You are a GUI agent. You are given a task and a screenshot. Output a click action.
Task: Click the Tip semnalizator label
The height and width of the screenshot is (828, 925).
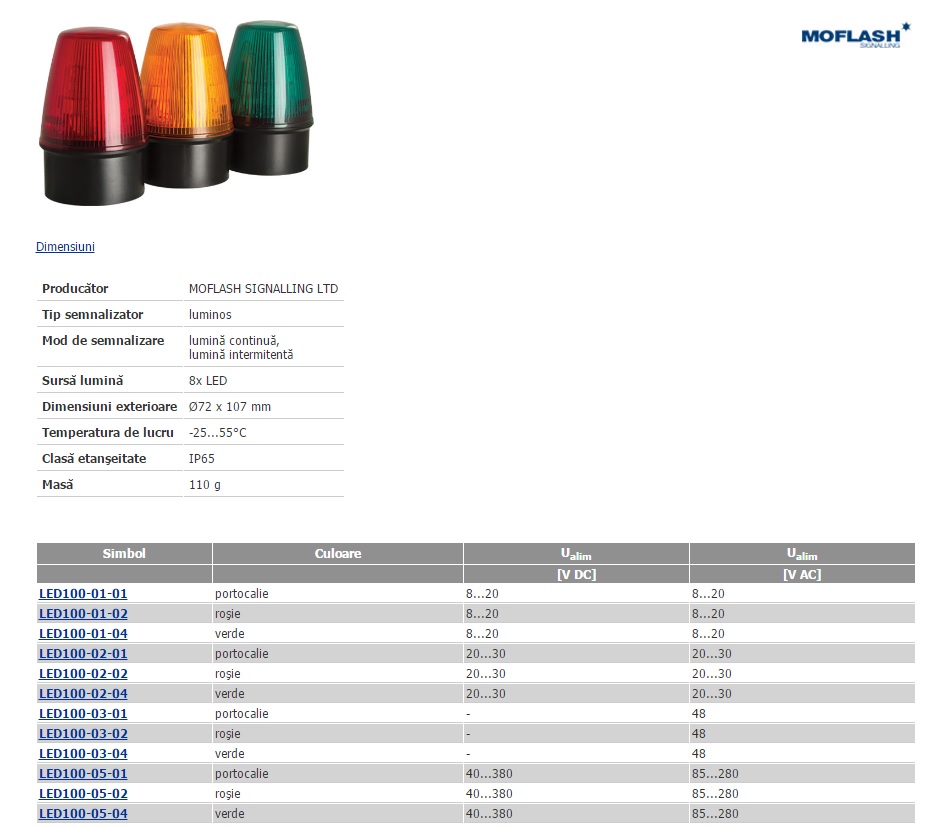click(x=93, y=314)
